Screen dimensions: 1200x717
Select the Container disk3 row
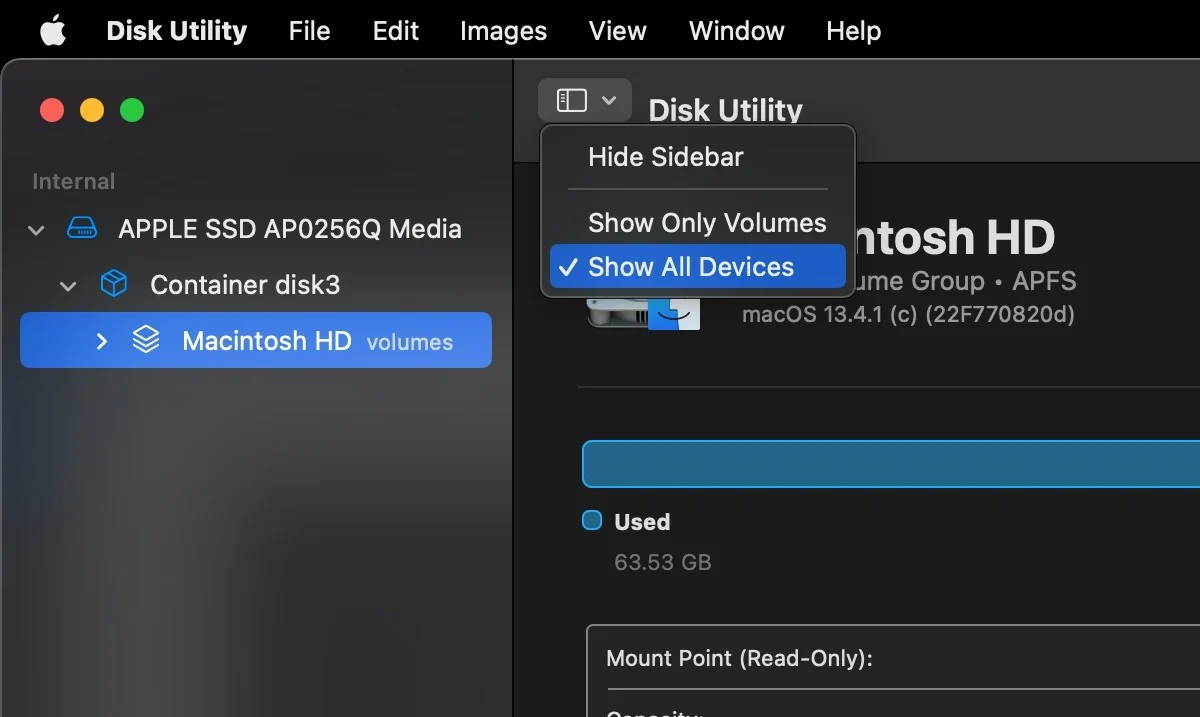(x=245, y=285)
